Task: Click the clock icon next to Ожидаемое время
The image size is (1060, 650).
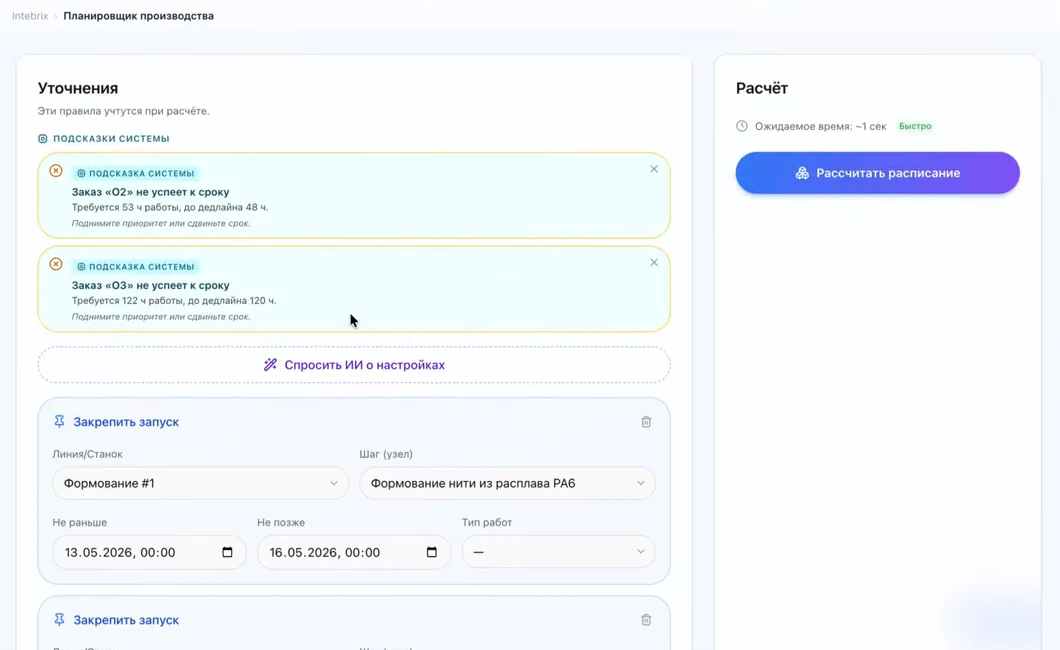Action: (x=742, y=126)
